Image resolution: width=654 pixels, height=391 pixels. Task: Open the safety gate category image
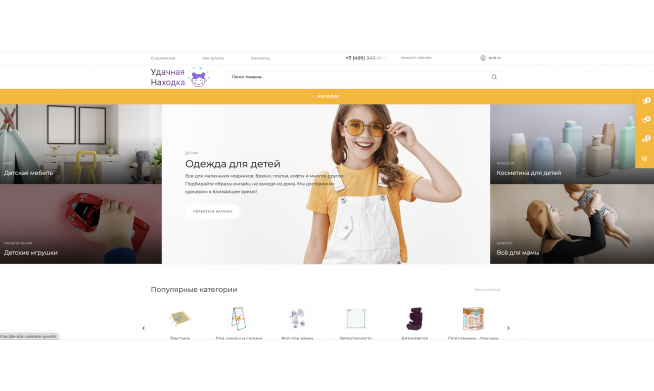click(356, 318)
